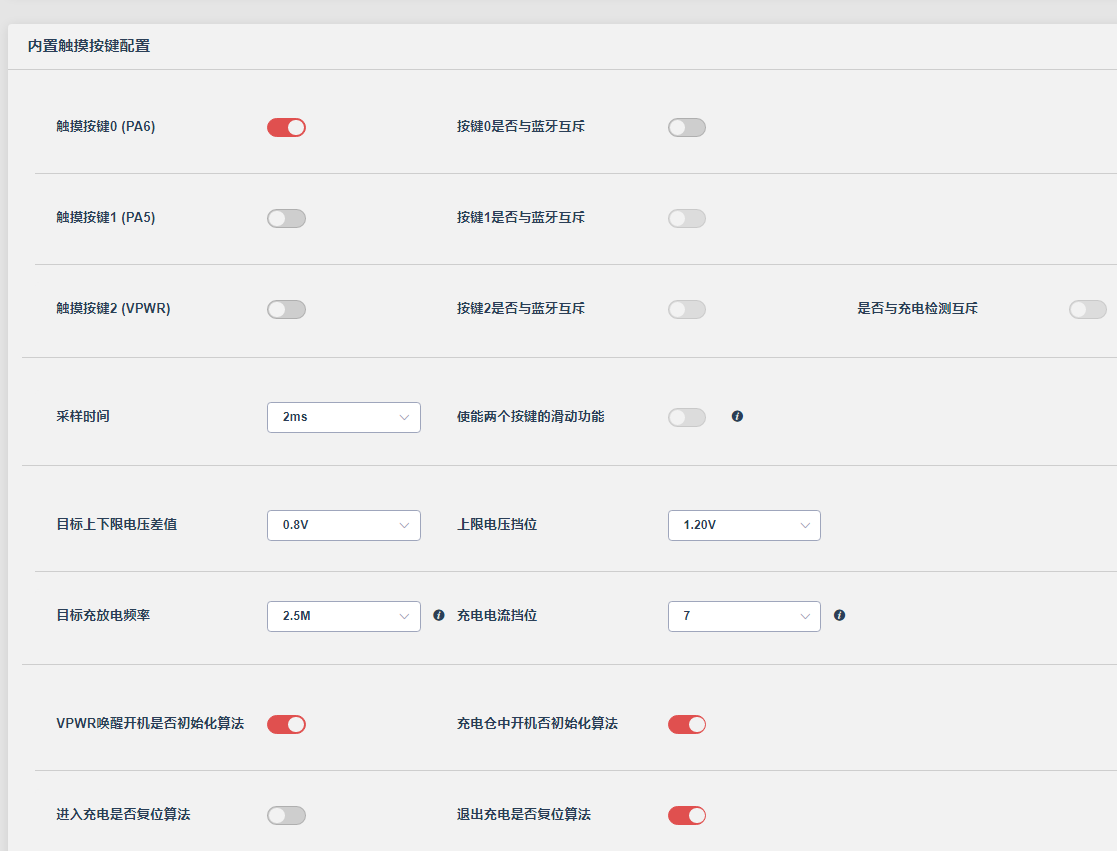Click the 目标上下限电压差值 label
The width and height of the screenshot is (1117, 851).
[x=117, y=525]
